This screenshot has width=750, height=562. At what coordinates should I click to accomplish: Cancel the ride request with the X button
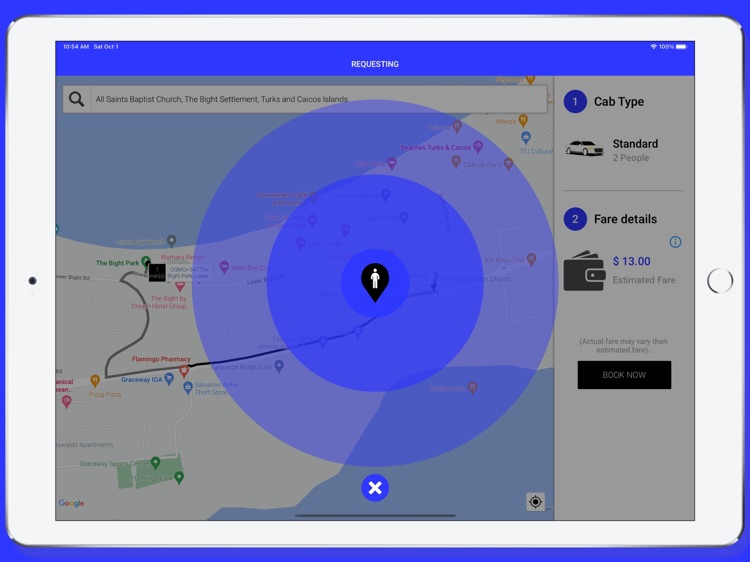375,488
